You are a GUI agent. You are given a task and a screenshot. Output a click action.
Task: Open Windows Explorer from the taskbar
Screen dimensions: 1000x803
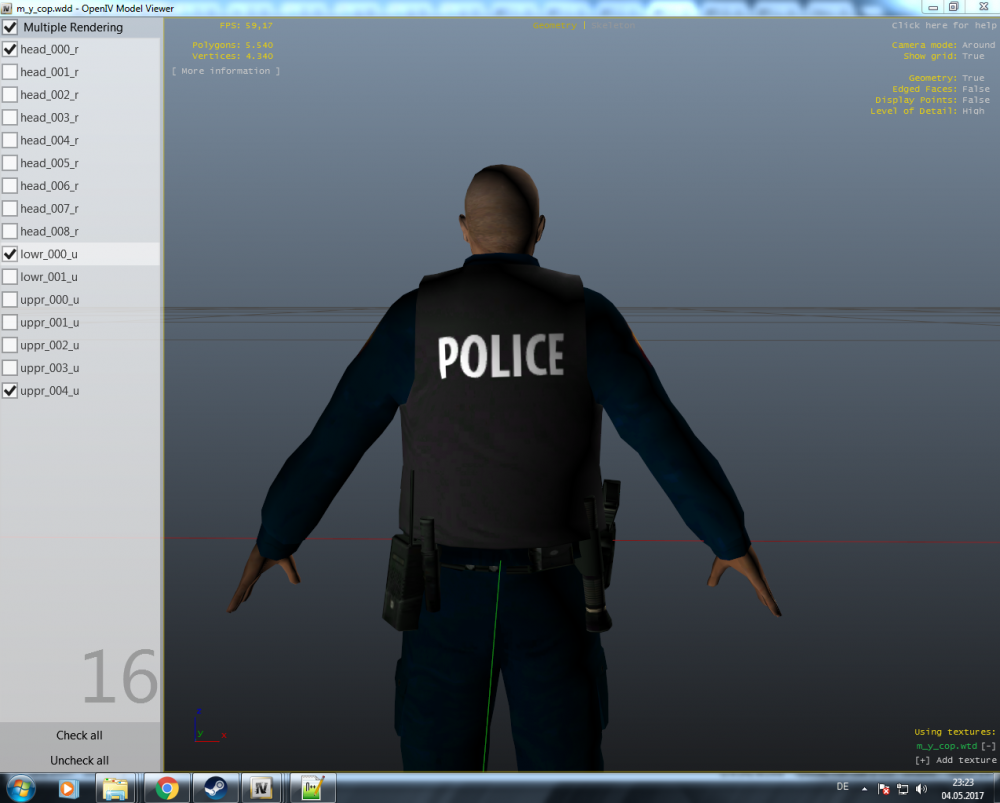click(116, 788)
